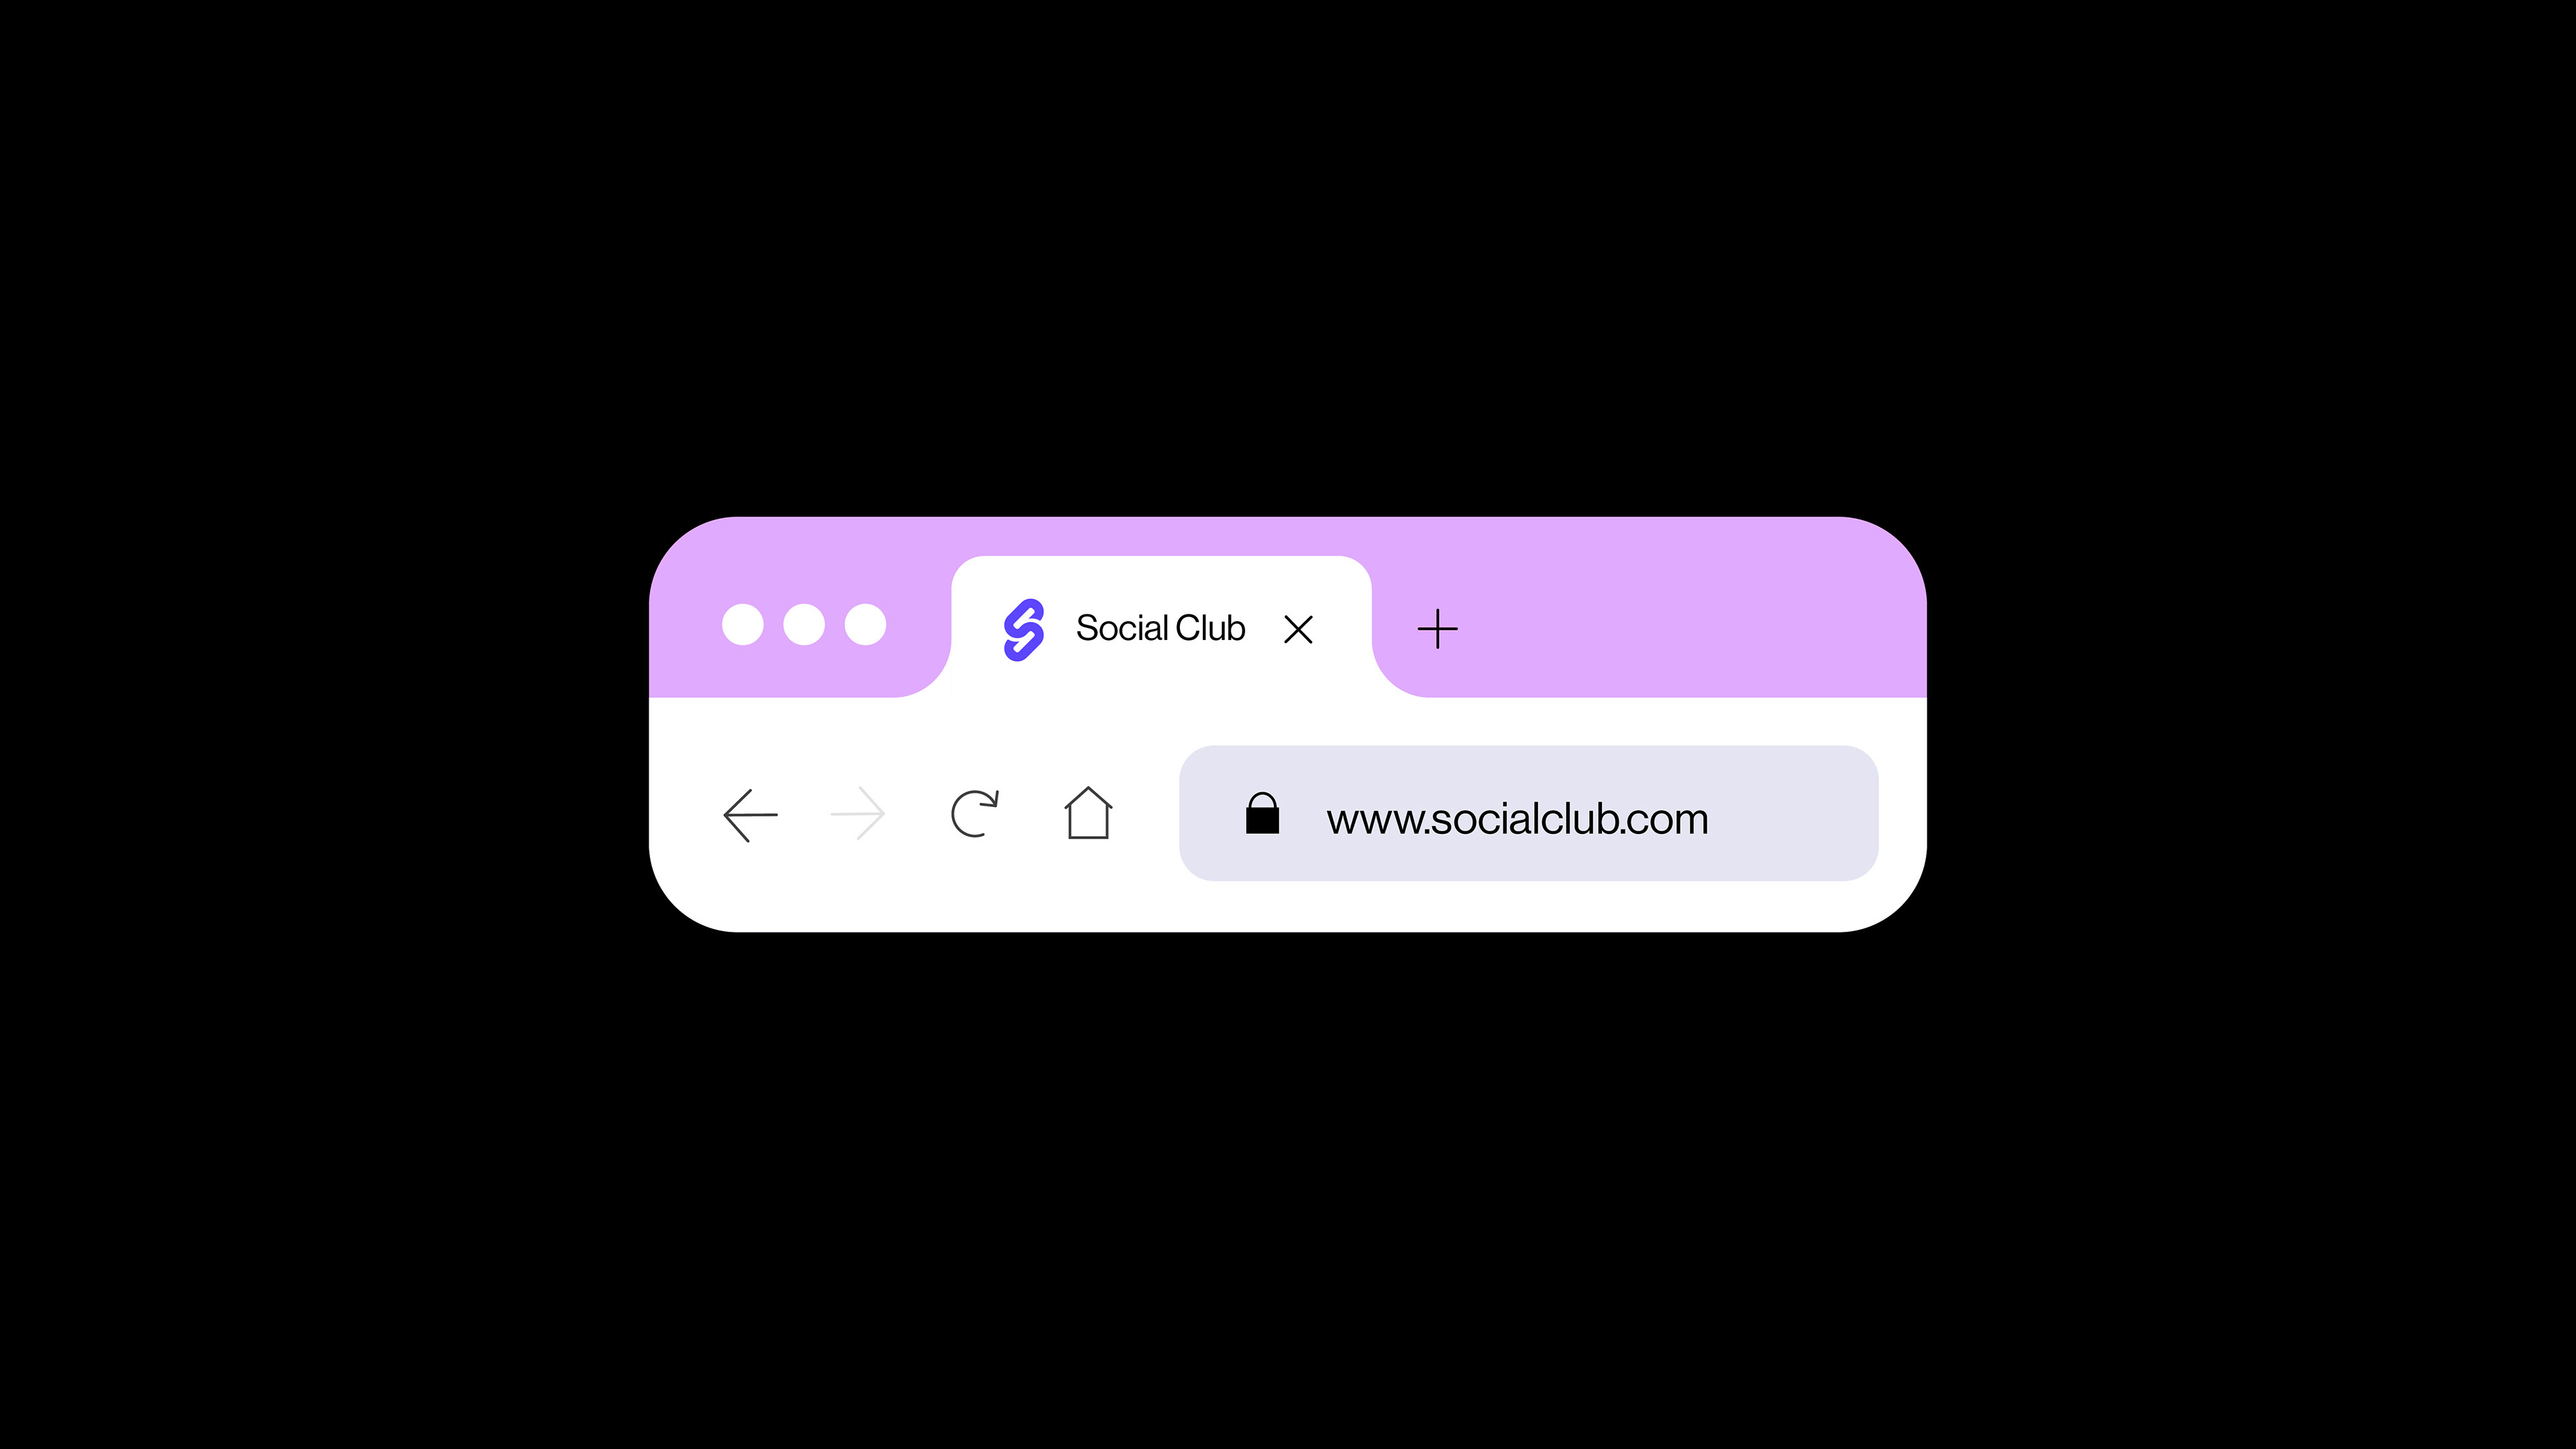Click the www.socialclub.com URL text
This screenshot has height=1449, width=2576.
(1517, 819)
